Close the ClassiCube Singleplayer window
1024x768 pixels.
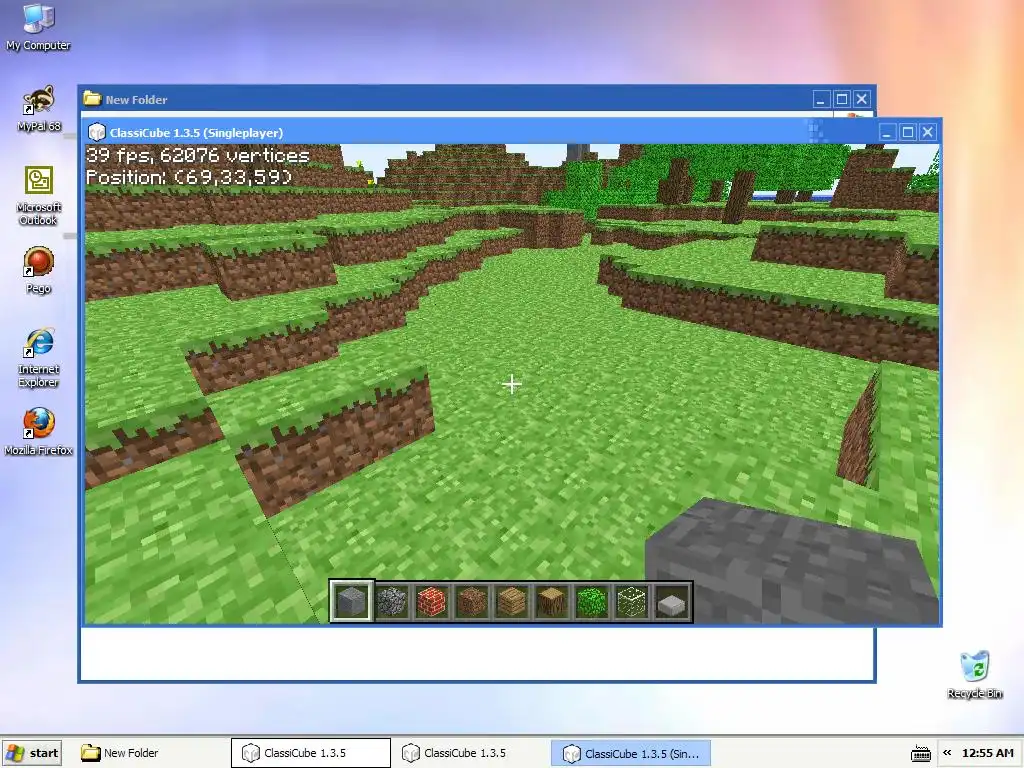point(928,133)
